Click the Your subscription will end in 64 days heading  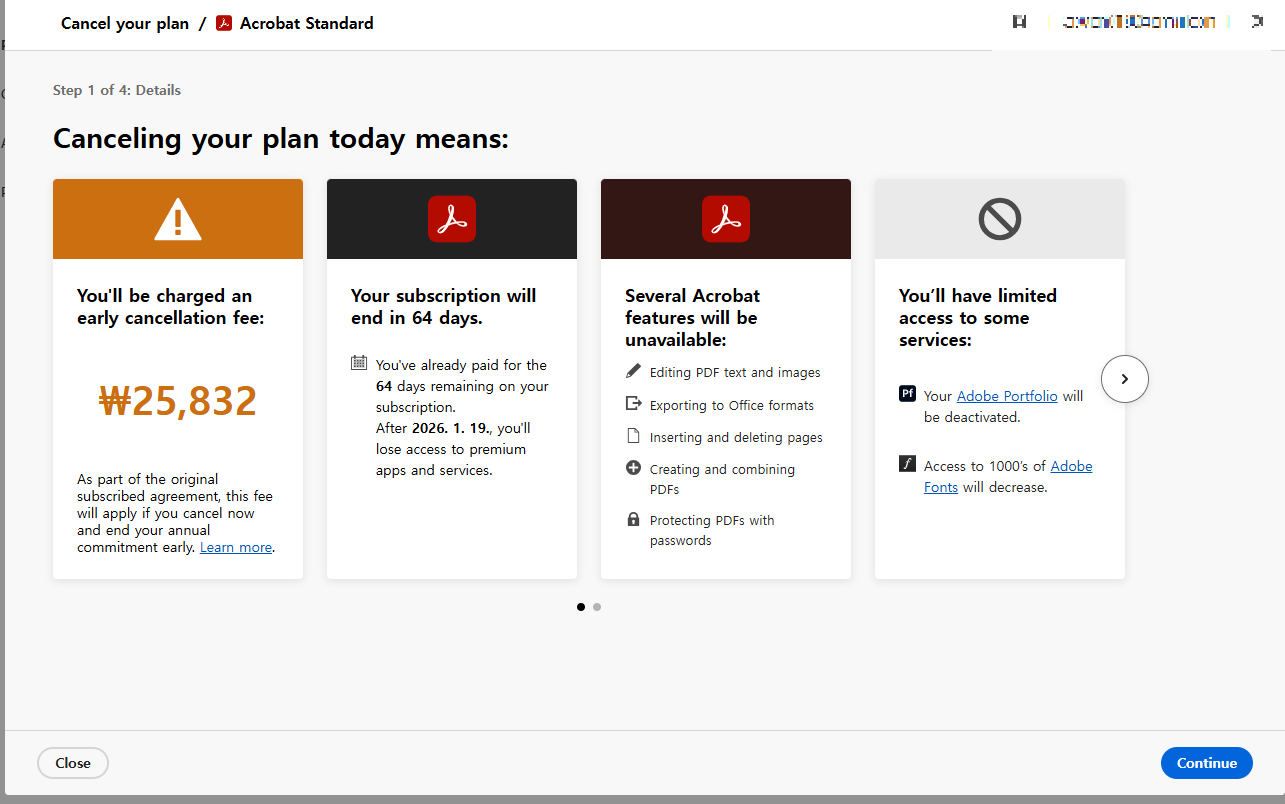point(444,307)
